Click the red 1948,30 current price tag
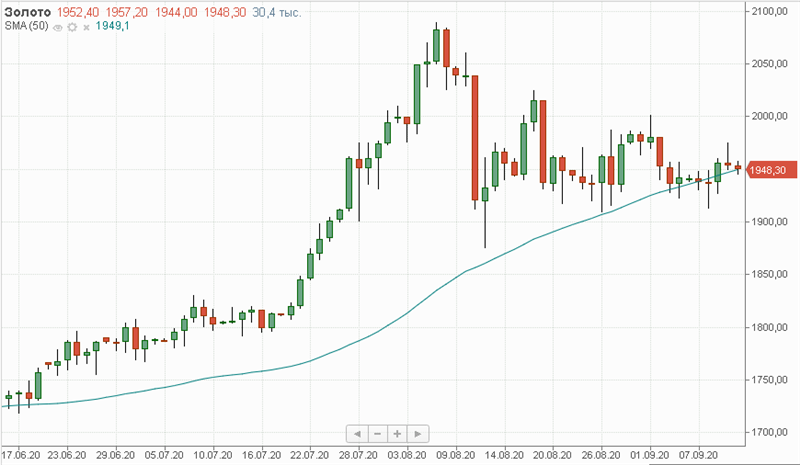Viewport: 800px width, 465px height. [771, 170]
